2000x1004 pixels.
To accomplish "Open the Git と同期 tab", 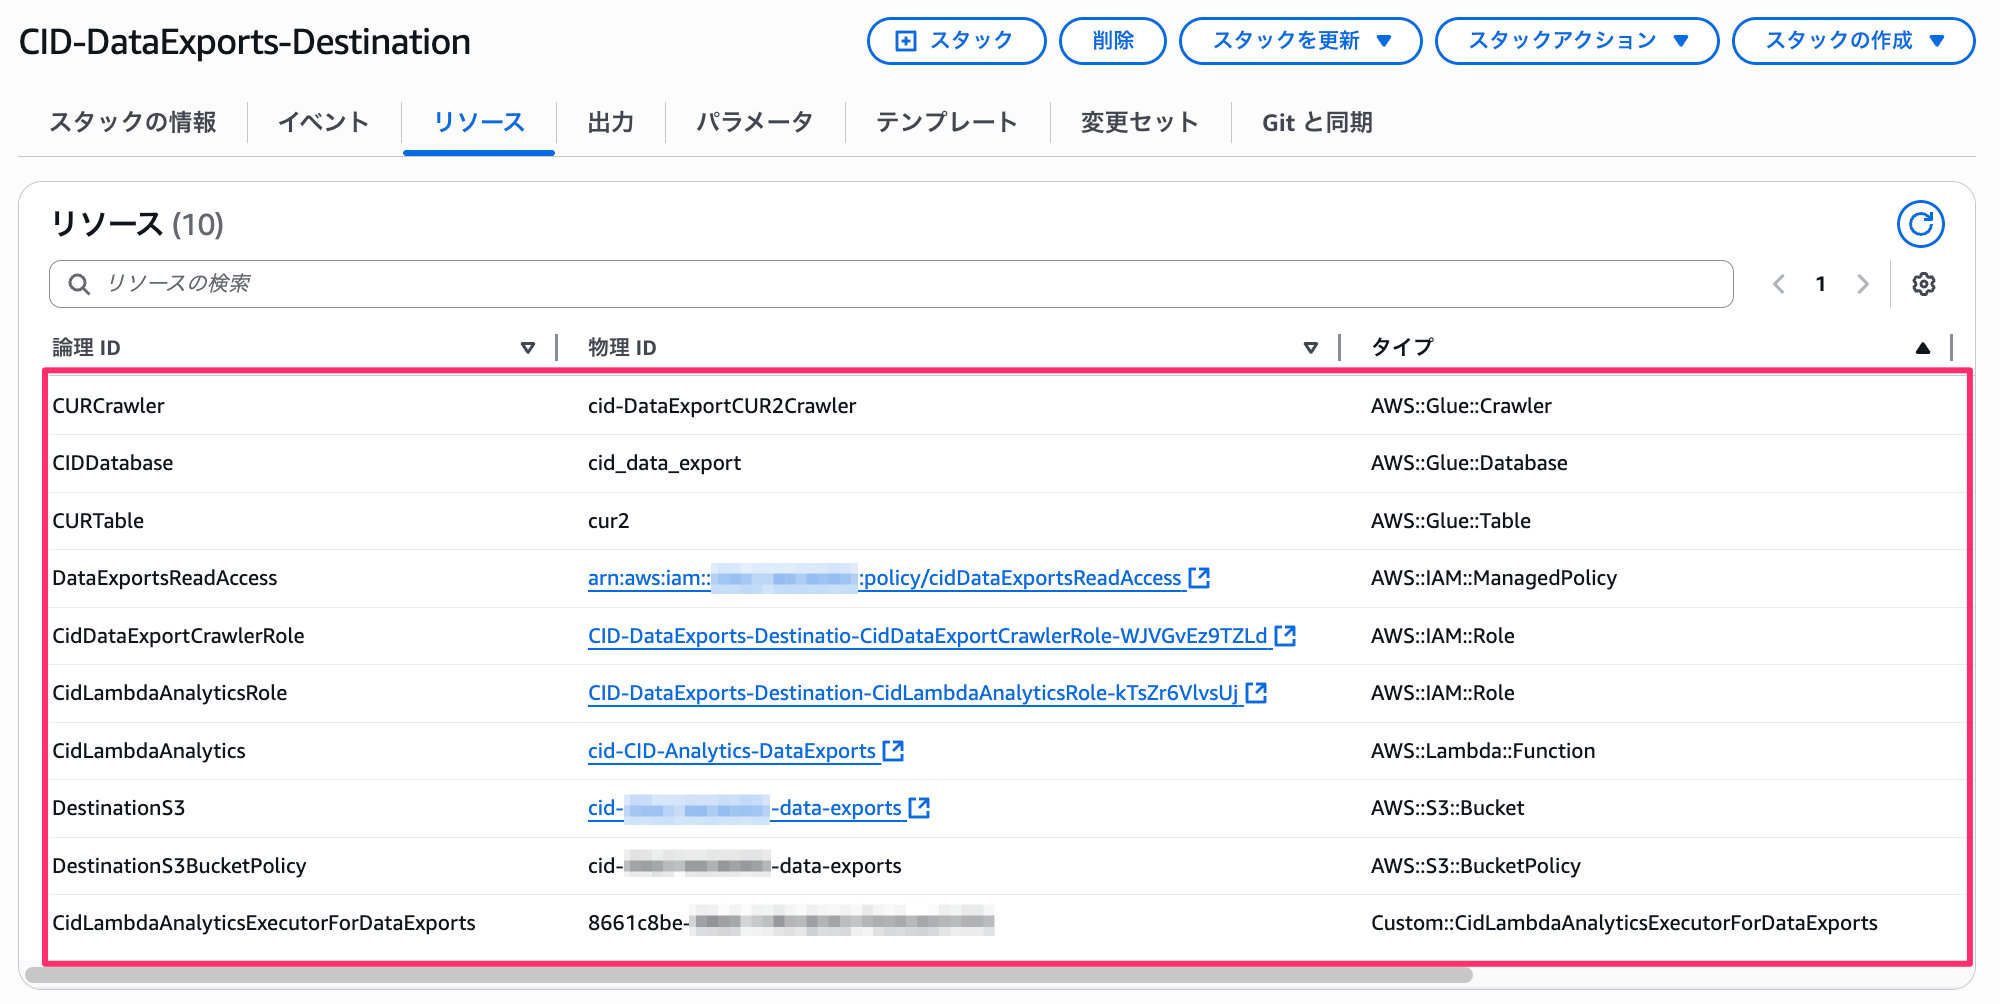I will tap(1317, 122).
